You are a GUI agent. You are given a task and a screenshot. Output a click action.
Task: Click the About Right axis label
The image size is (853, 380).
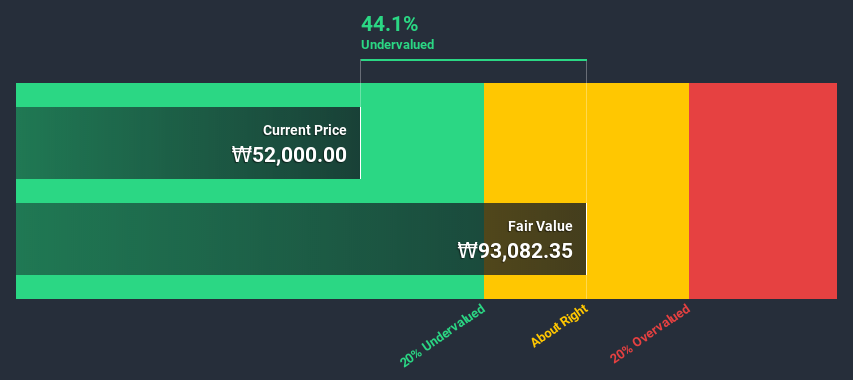[560, 326]
